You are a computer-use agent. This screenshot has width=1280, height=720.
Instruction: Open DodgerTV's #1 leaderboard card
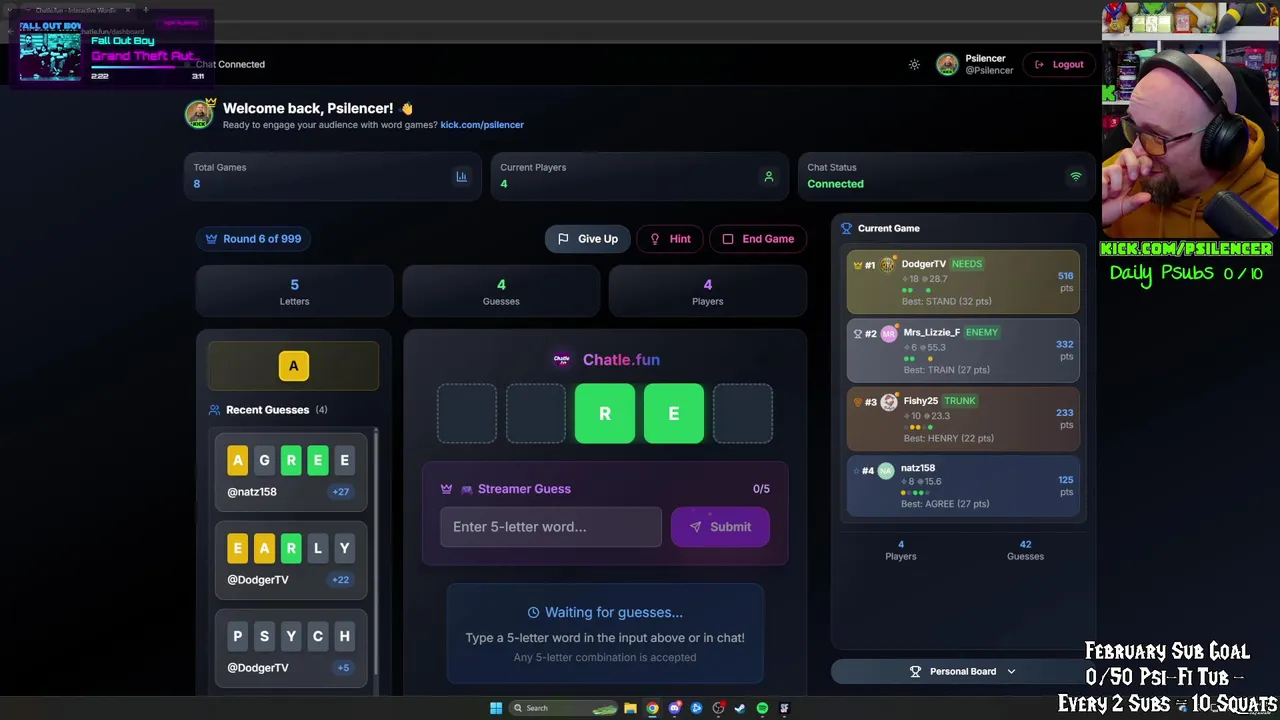(963, 282)
